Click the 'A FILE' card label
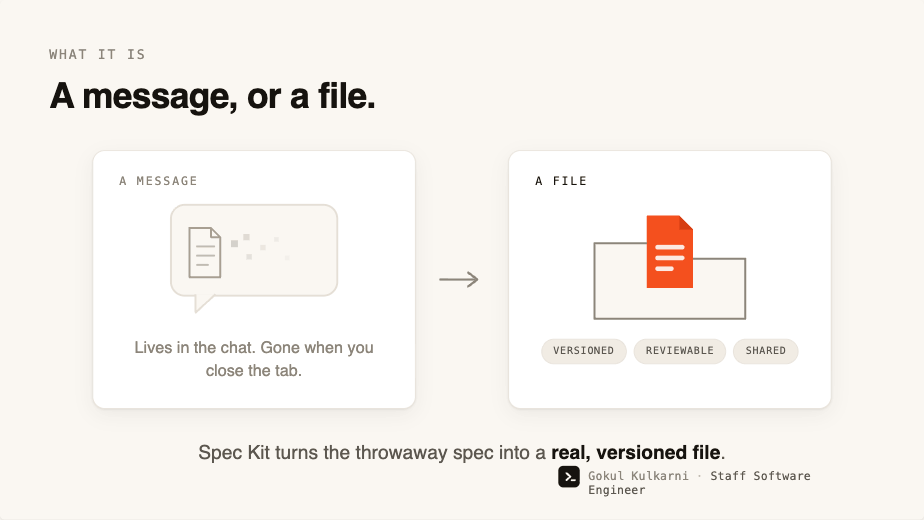The height and width of the screenshot is (520, 924). (x=560, y=181)
